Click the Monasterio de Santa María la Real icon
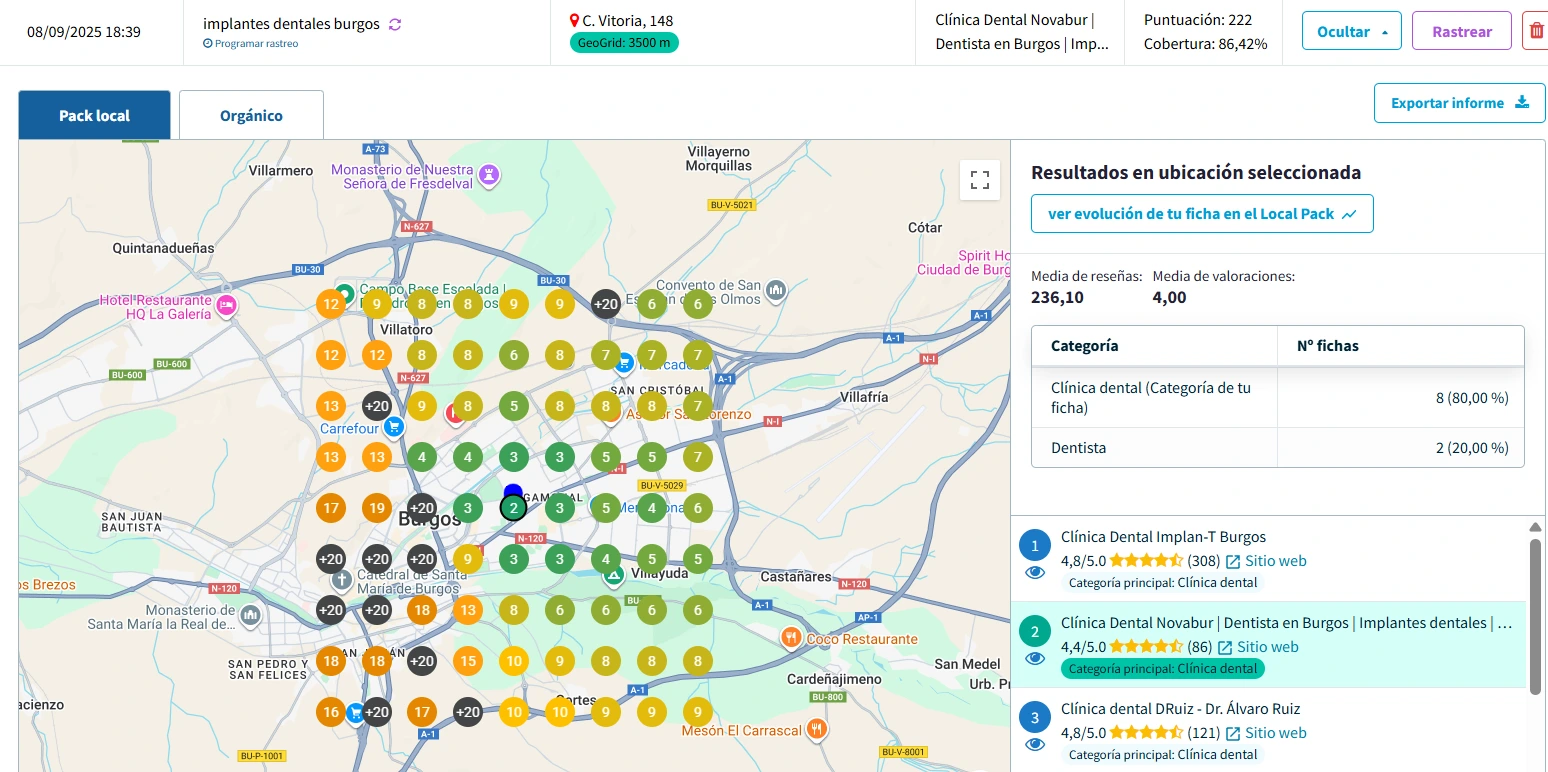1548x772 pixels. tap(250, 614)
